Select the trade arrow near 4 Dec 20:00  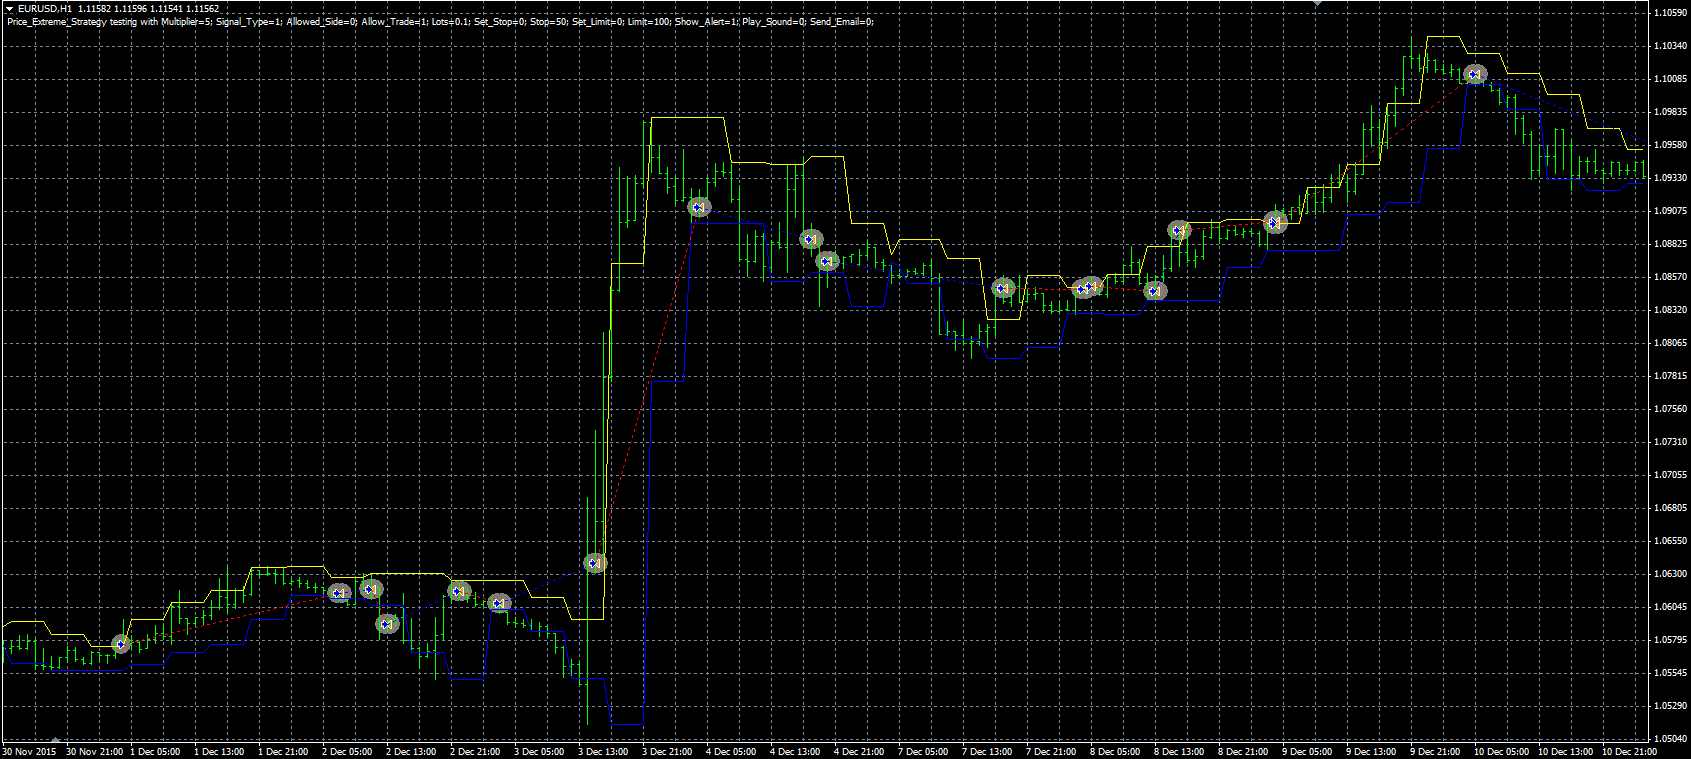tap(826, 261)
